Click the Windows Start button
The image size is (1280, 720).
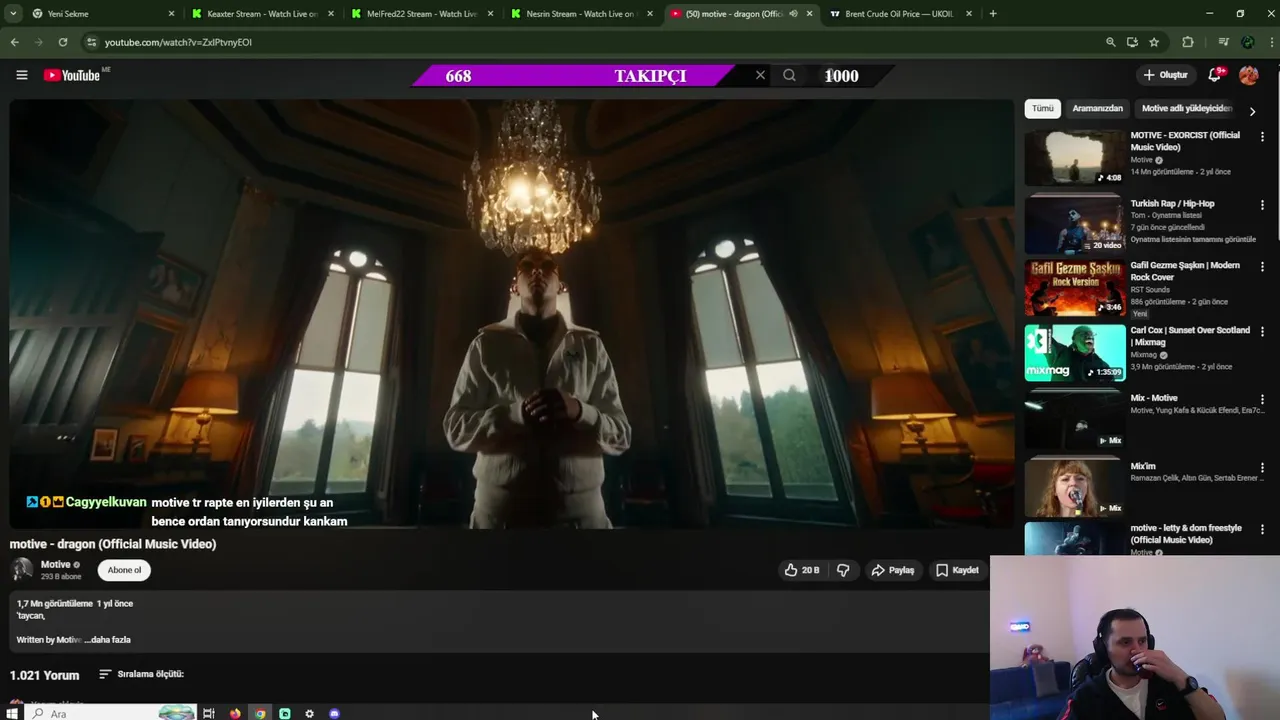coord(11,714)
